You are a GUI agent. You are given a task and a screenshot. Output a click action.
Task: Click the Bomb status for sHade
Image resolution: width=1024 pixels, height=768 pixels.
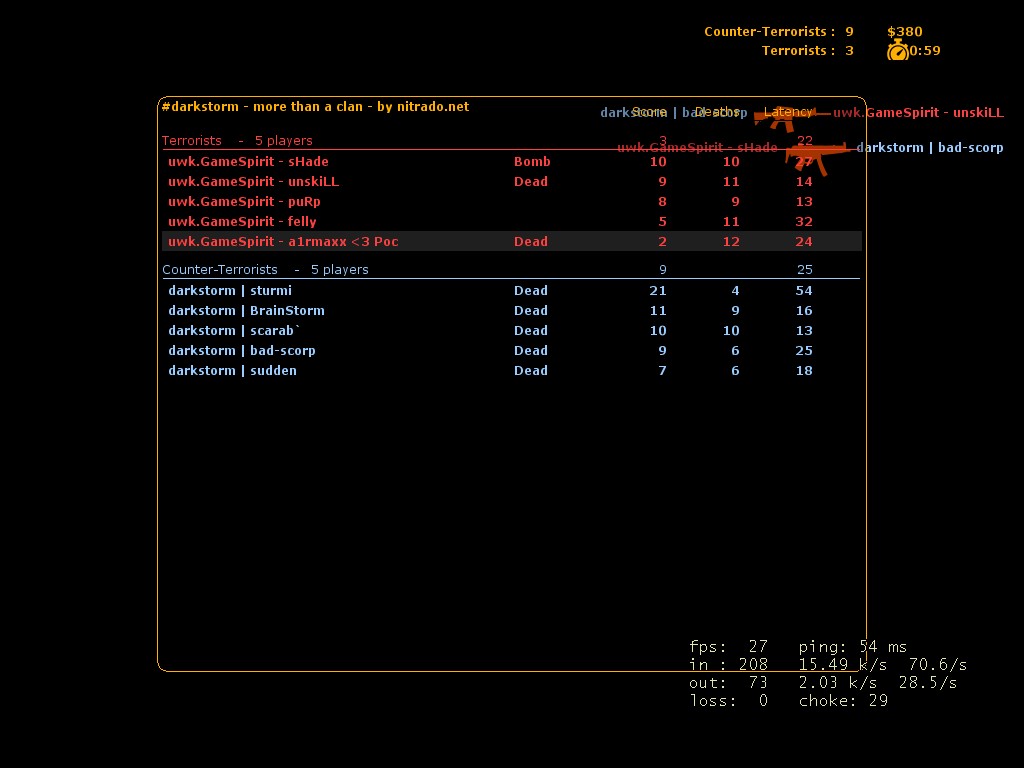click(x=532, y=162)
